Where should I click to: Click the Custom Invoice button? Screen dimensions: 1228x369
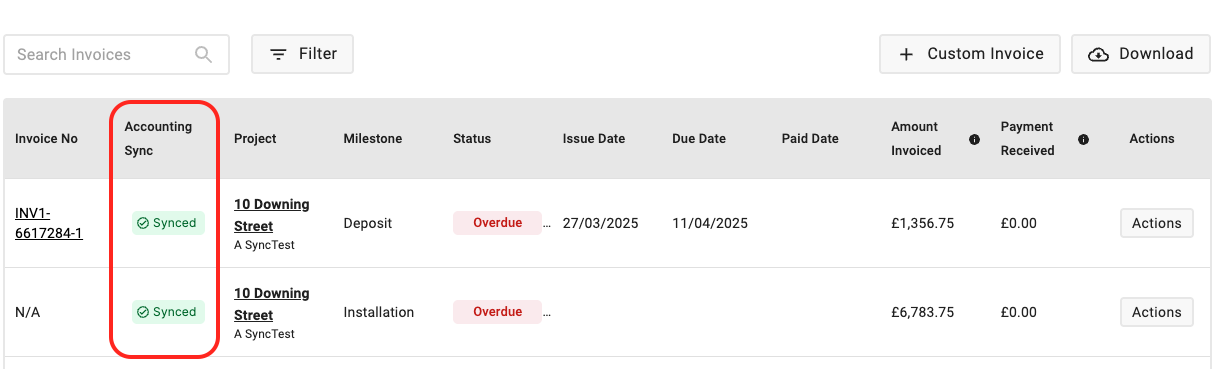970,54
